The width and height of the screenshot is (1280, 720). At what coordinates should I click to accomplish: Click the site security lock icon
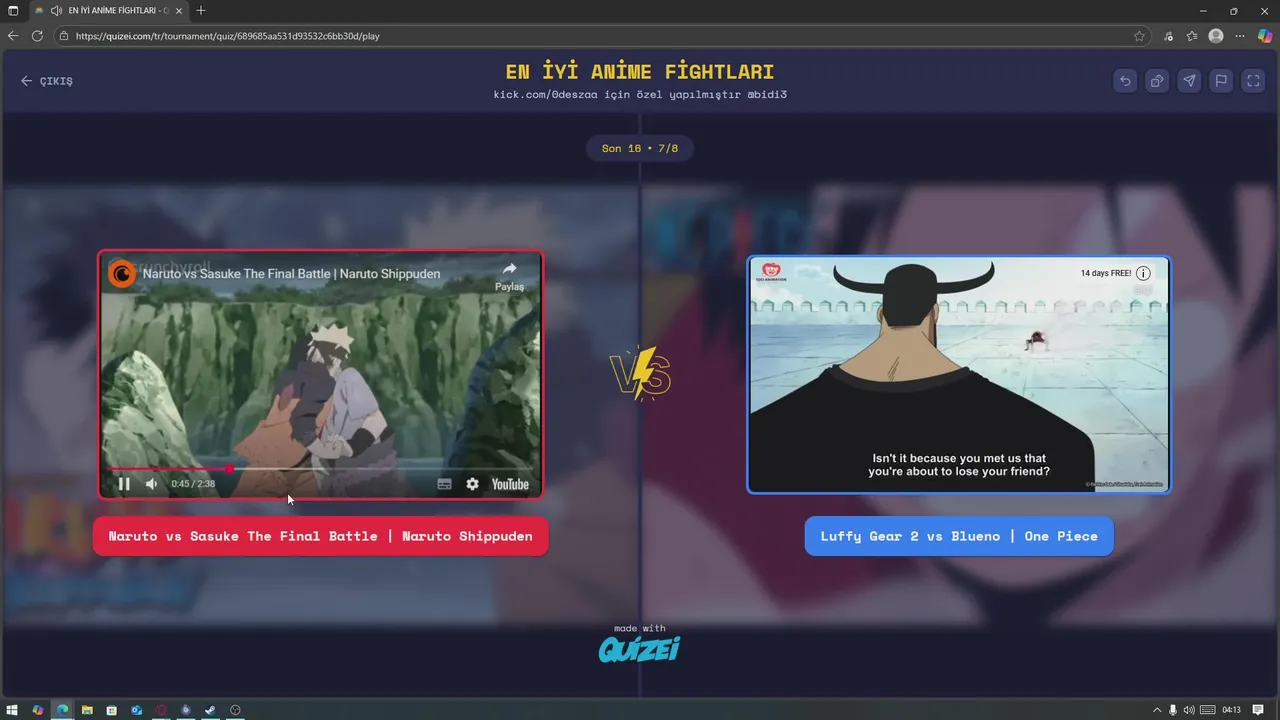(64, 36)
